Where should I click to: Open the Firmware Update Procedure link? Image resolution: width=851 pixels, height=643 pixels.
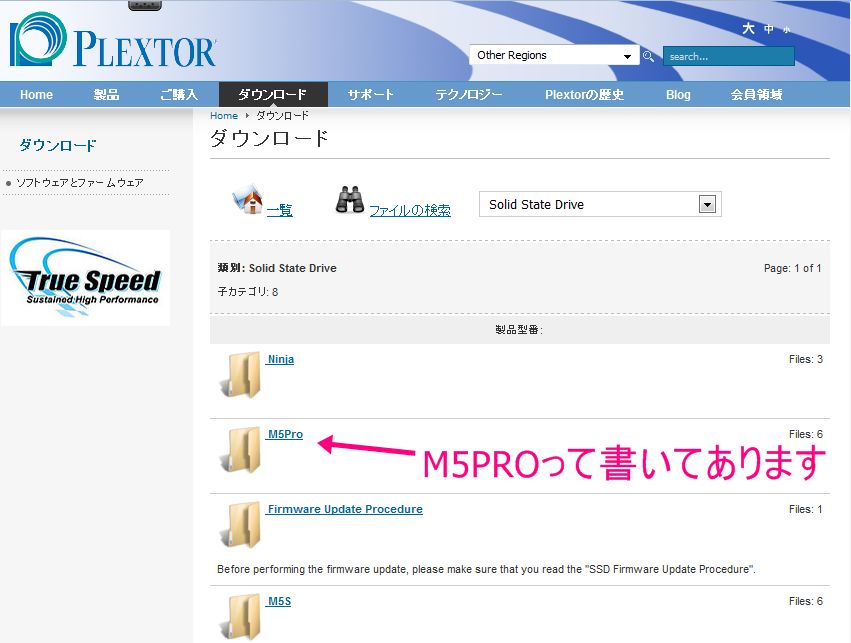click(345, 509)
